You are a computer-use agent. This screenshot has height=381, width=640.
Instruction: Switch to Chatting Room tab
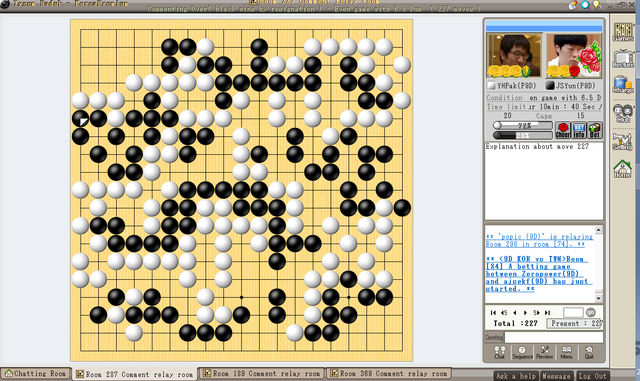[36, 374]
